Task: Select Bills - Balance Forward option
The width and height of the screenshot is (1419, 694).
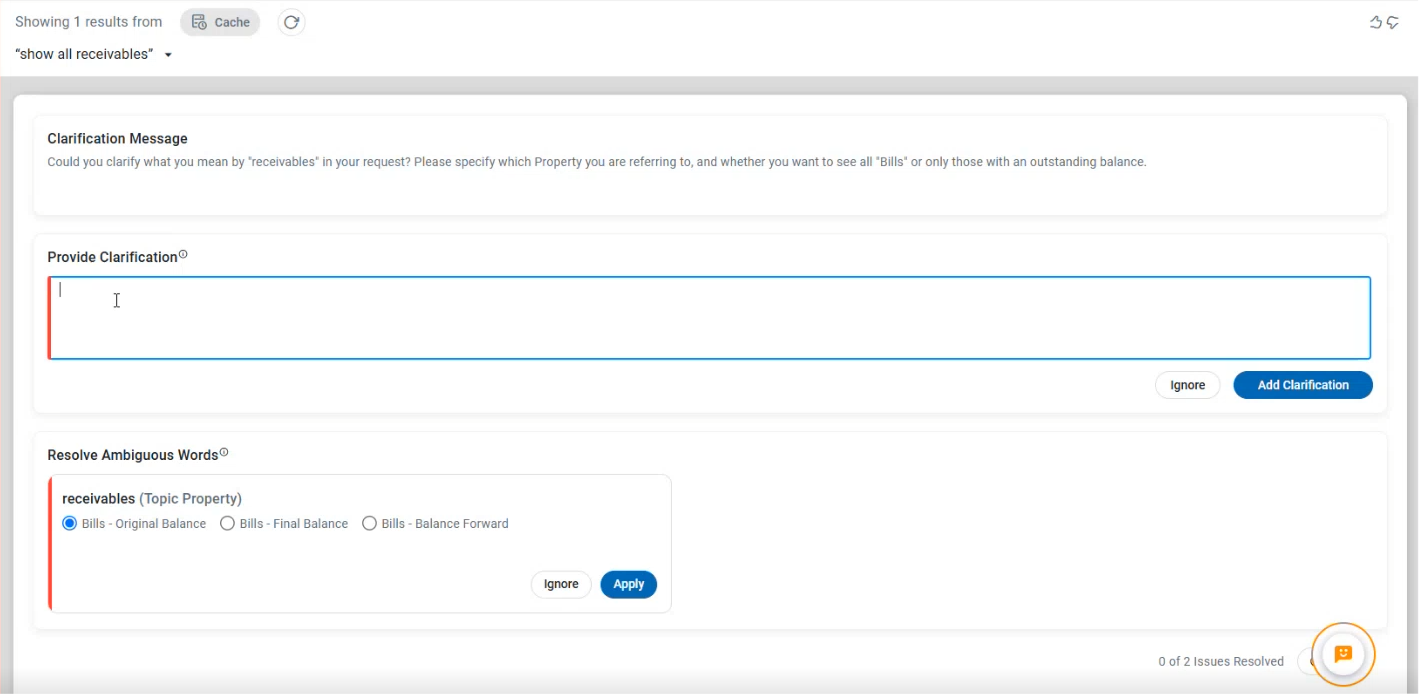Action: 370,523
